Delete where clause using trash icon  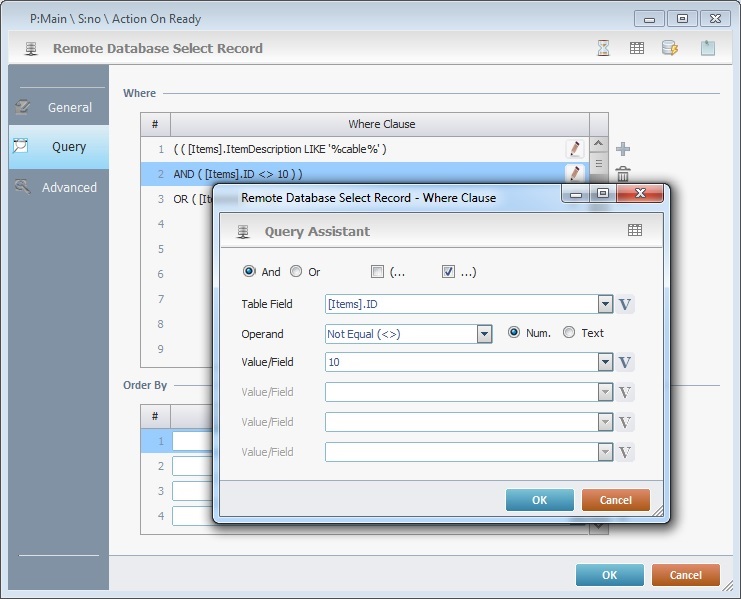623,175
